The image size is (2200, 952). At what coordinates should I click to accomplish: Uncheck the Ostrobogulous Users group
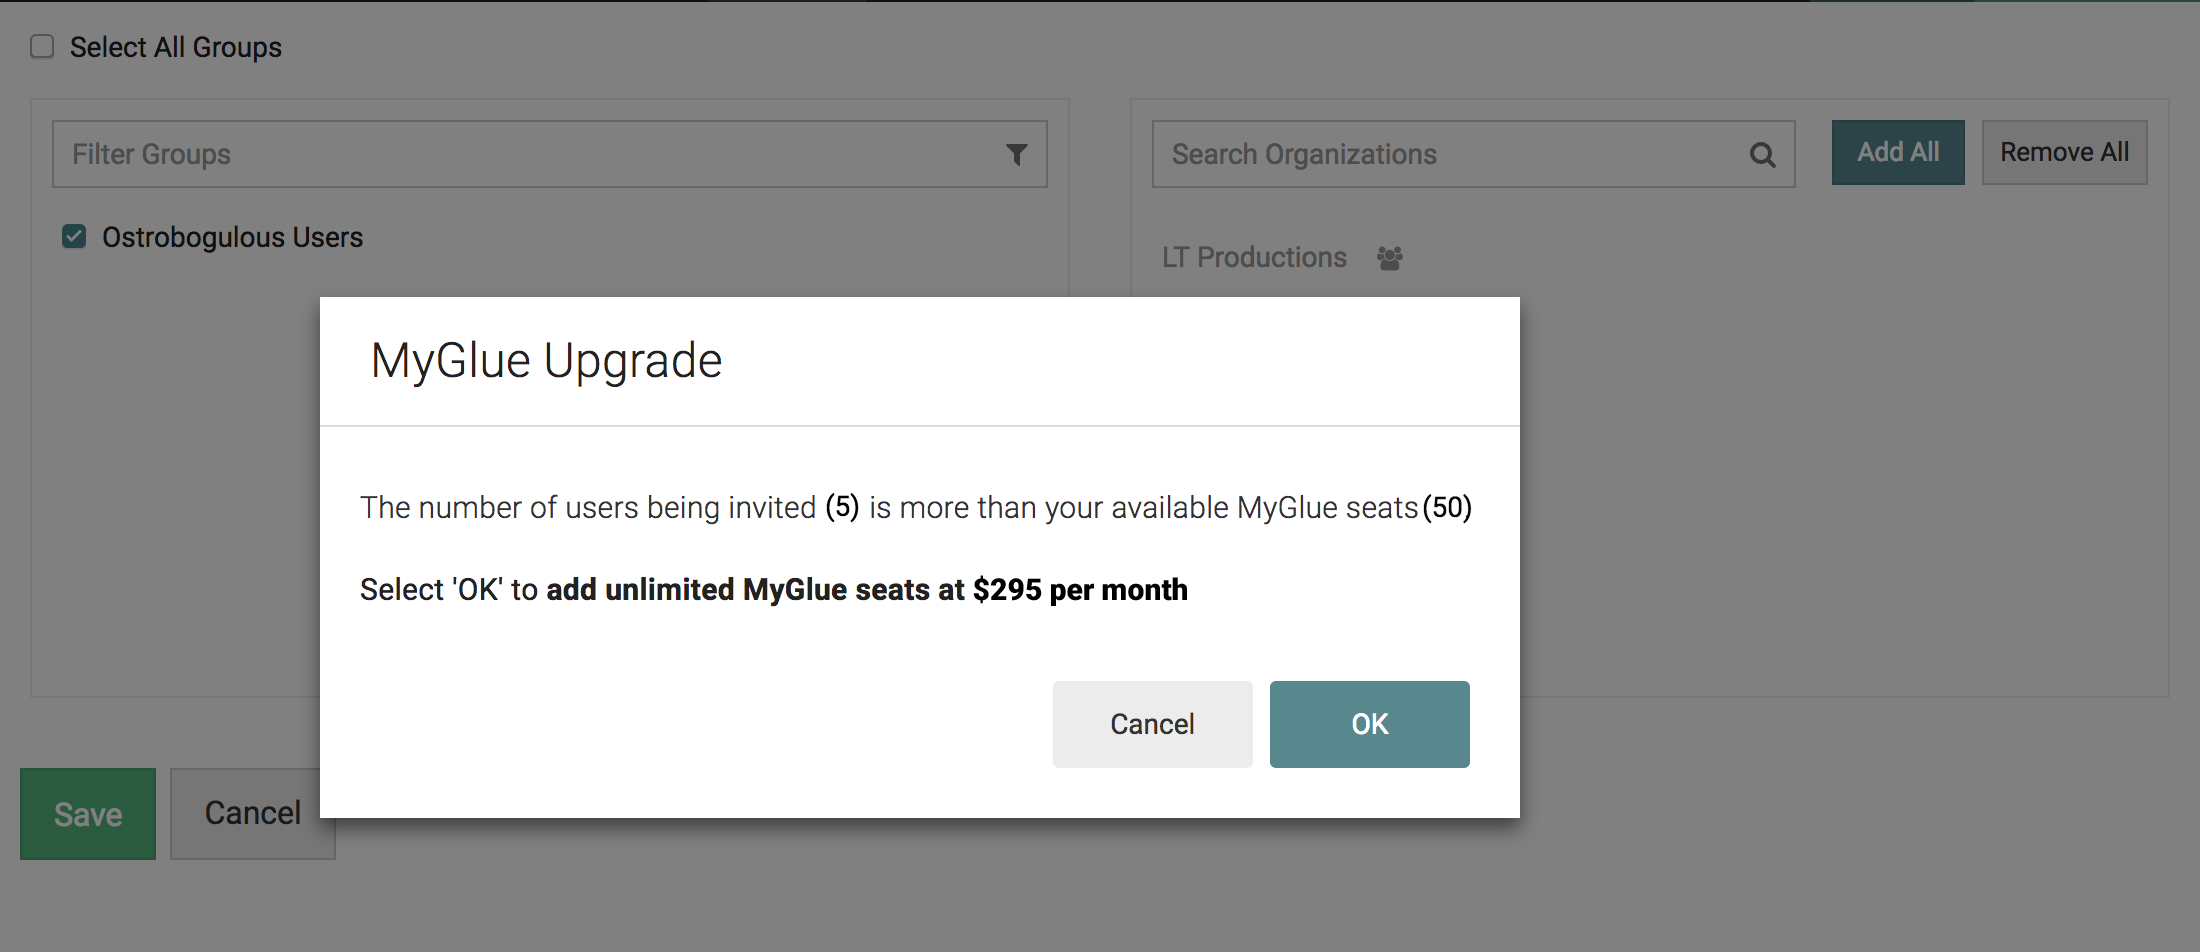click(x=74, y=236)
